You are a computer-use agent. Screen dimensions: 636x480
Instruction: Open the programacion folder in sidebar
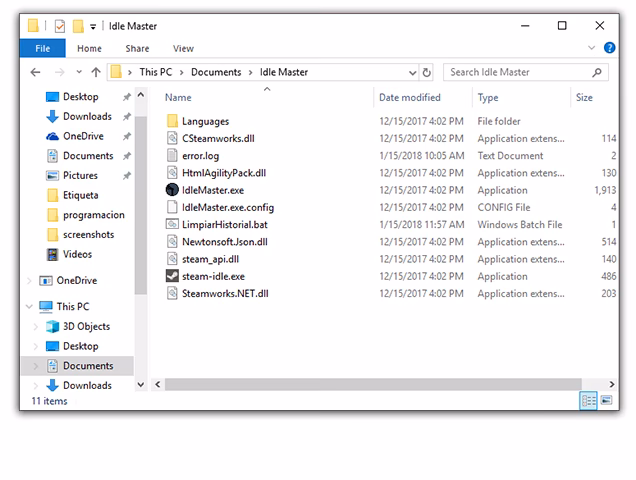click(x=93, y=215)
